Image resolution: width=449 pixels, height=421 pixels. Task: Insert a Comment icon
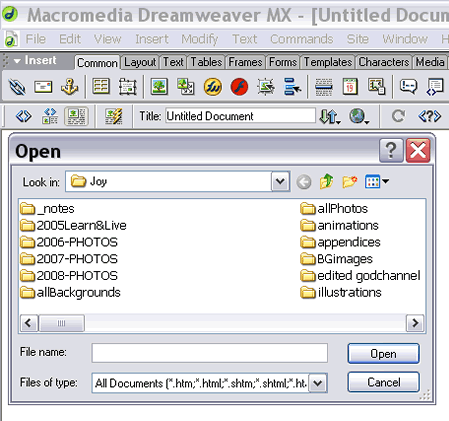point(408,87)
